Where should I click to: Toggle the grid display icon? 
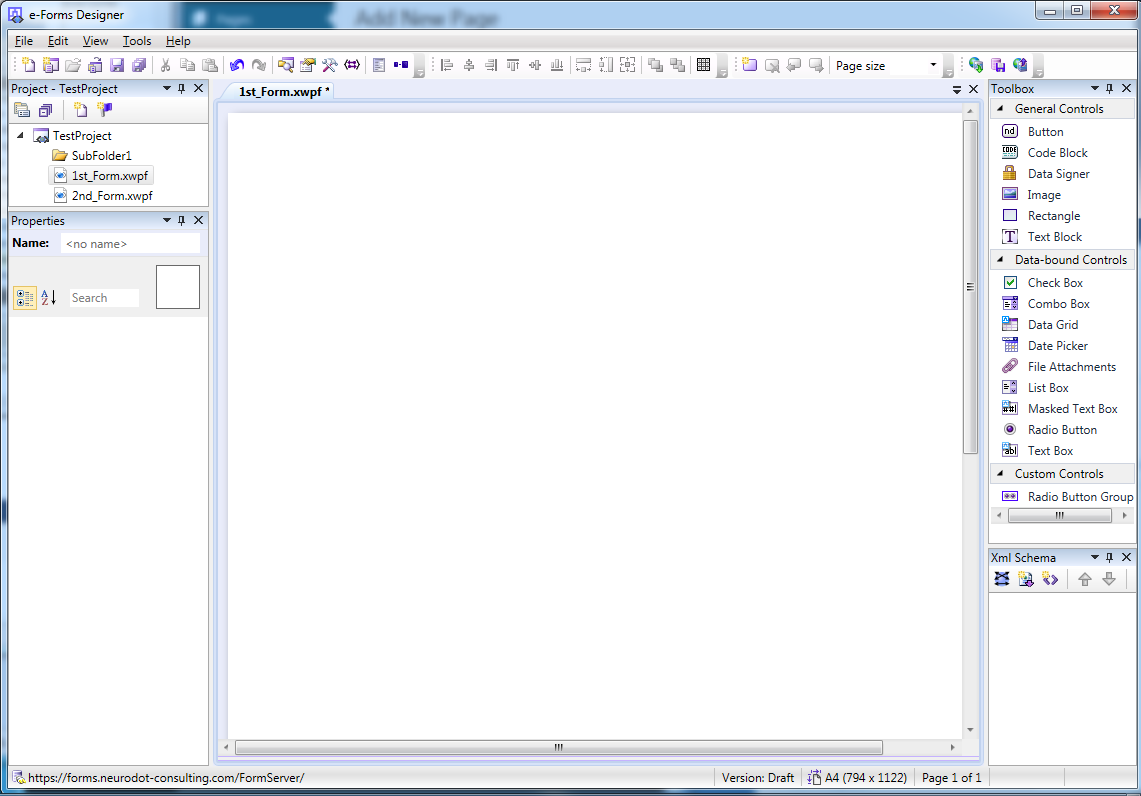703,65
